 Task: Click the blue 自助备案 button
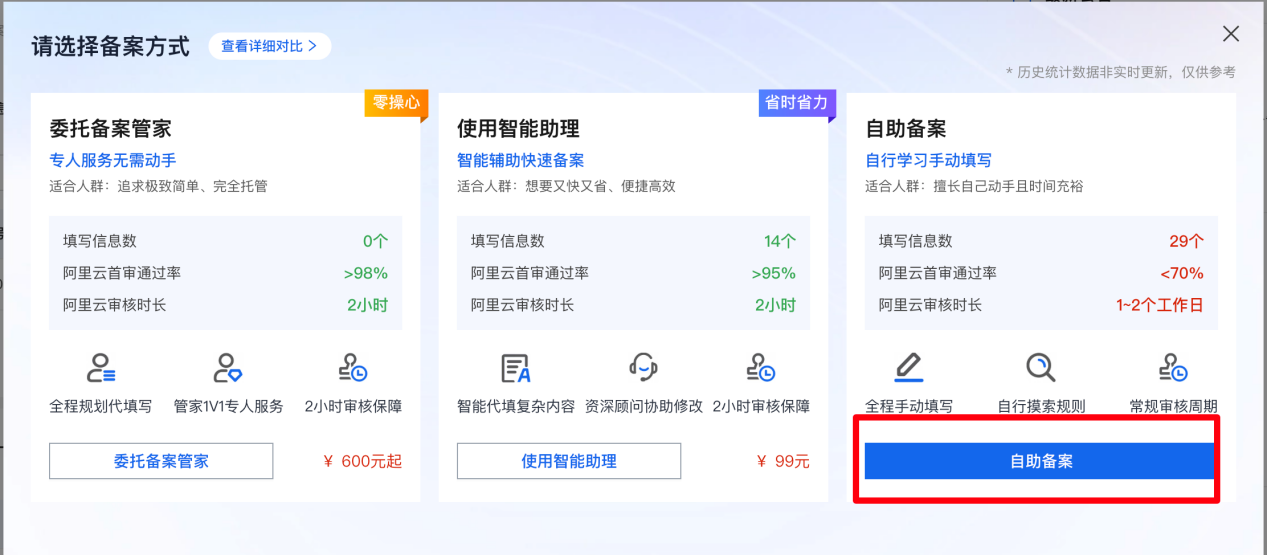pos(1039,461)
